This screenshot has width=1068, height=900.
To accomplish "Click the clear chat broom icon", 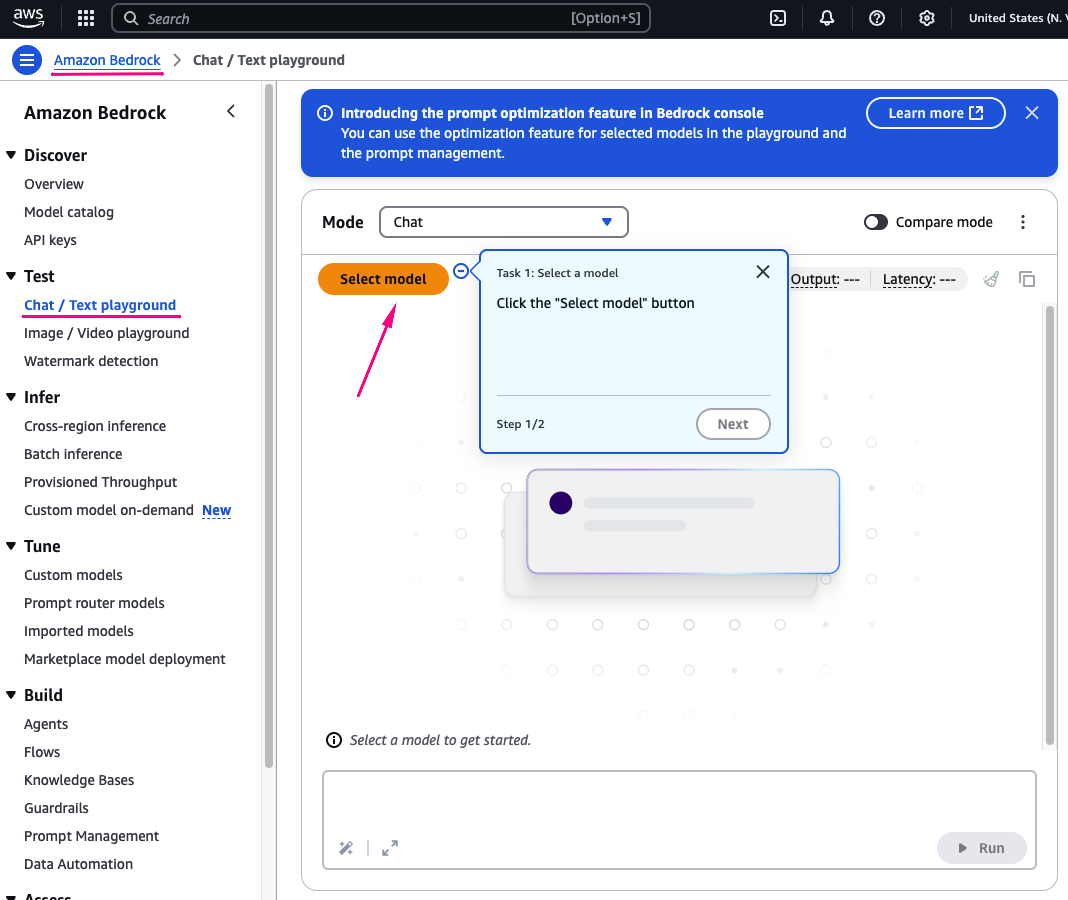I will [x=991, y=279].
